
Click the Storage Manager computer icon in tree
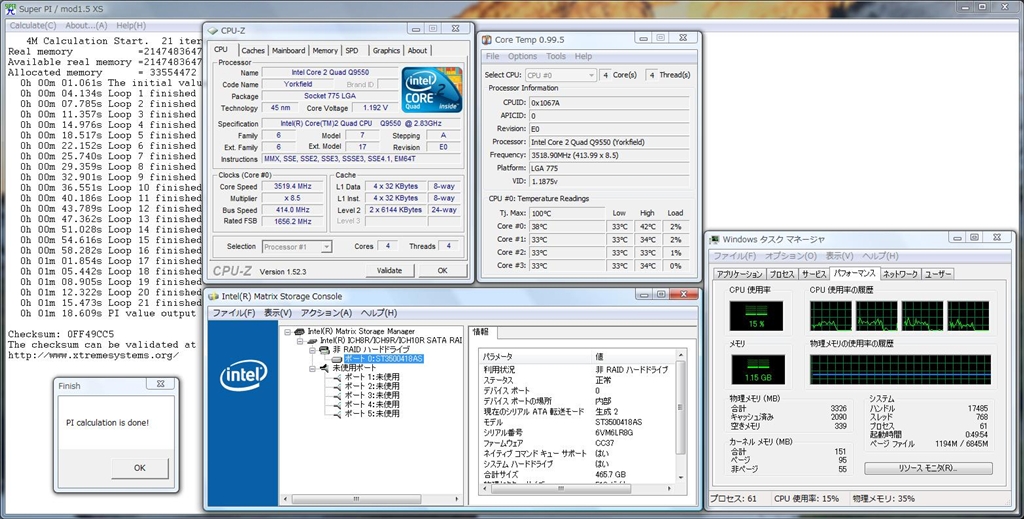point(300,332)
